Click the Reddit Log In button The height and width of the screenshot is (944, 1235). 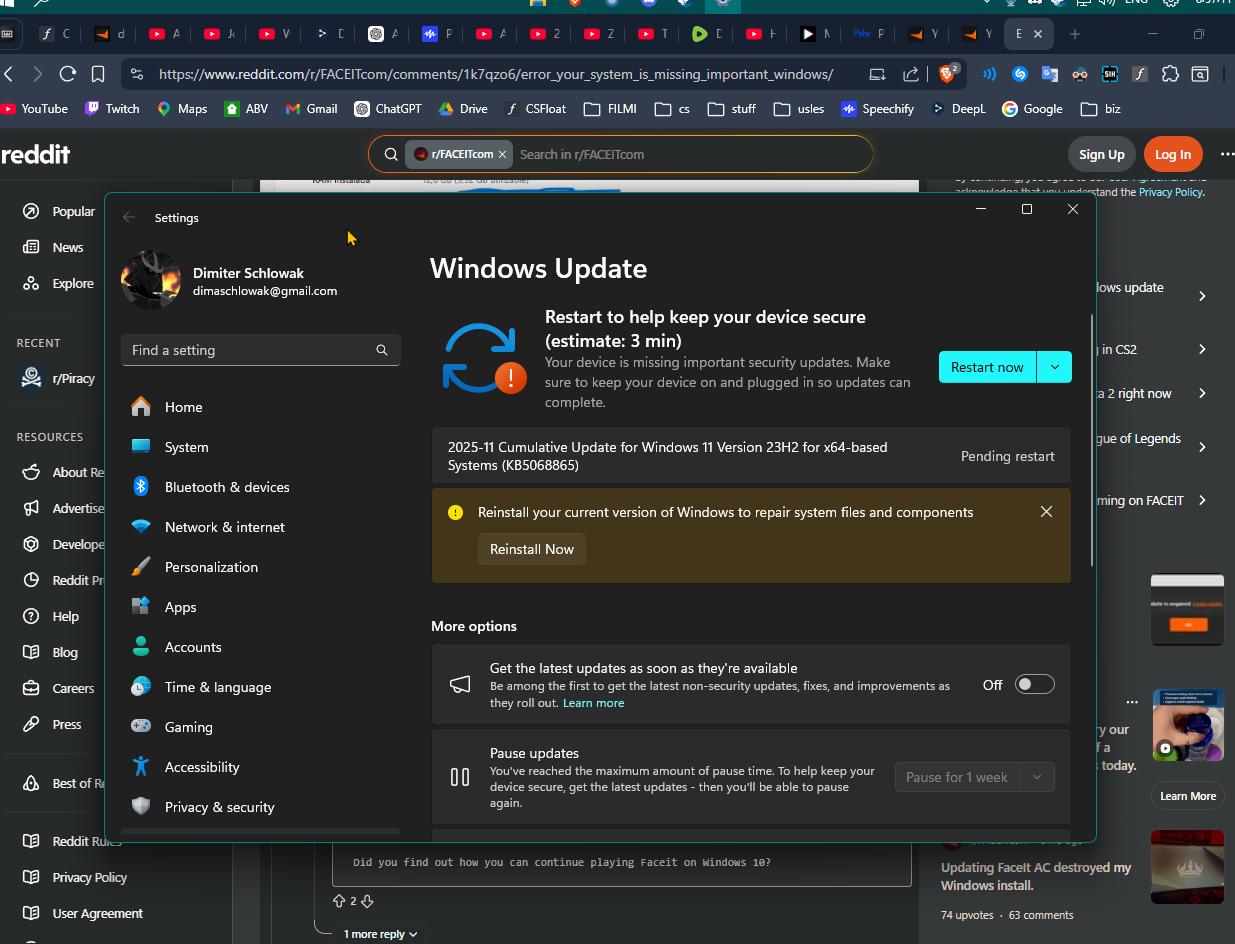tap(1173, 154)
